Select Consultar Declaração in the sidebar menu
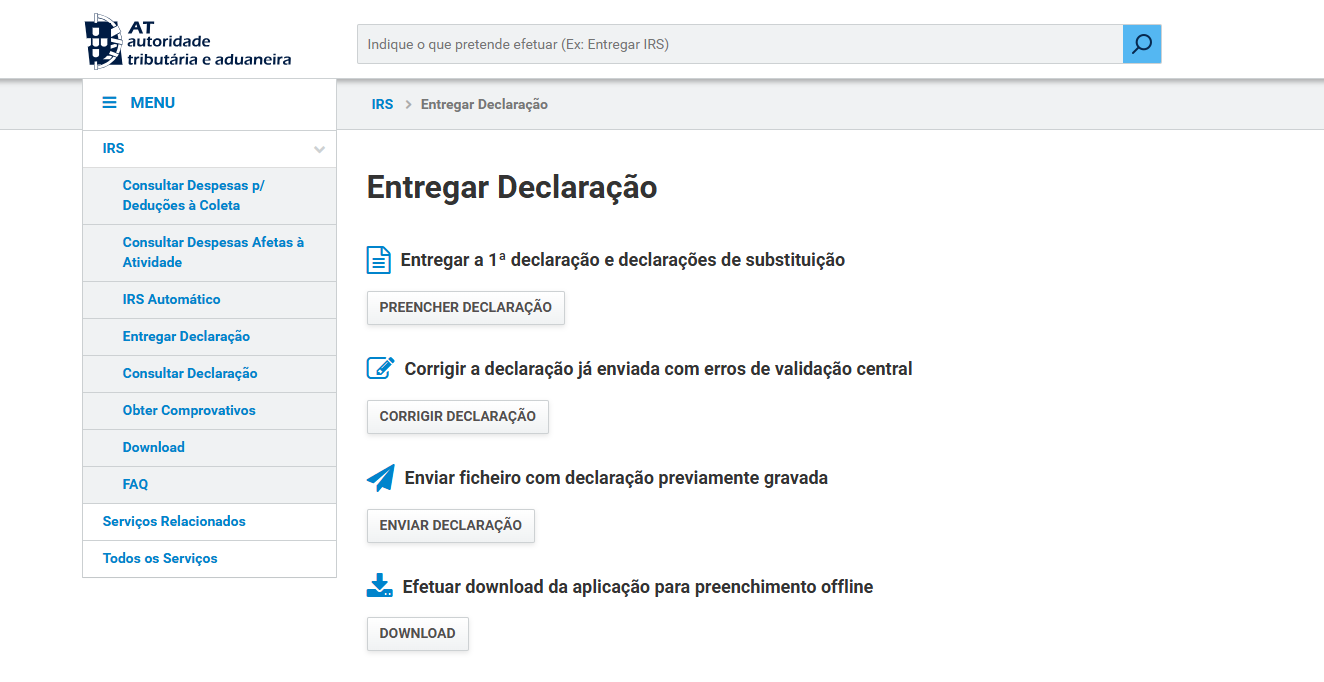Screen dimensions: 1324x682 click(x=190, y=373)
